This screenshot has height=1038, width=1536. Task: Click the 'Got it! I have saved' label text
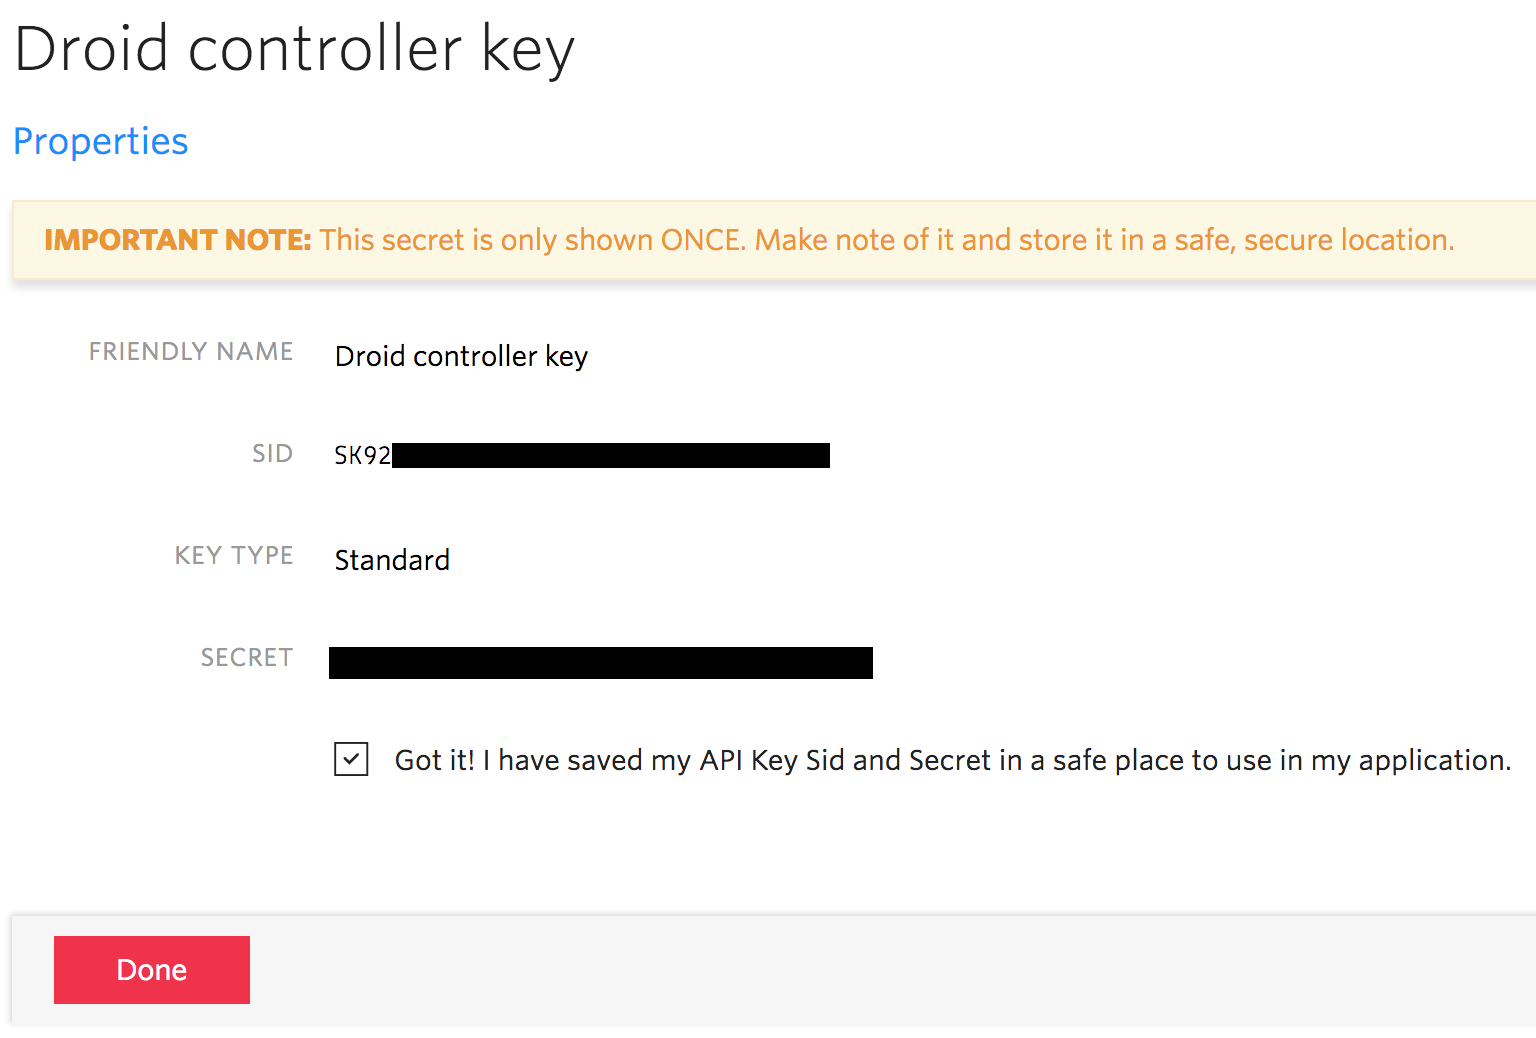tap(518, 760)
